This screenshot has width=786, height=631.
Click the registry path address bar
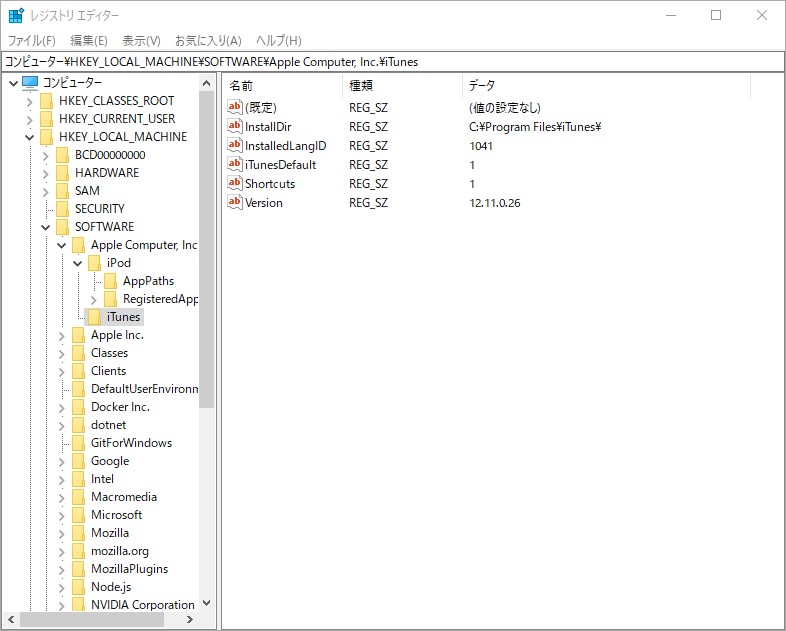393,62
